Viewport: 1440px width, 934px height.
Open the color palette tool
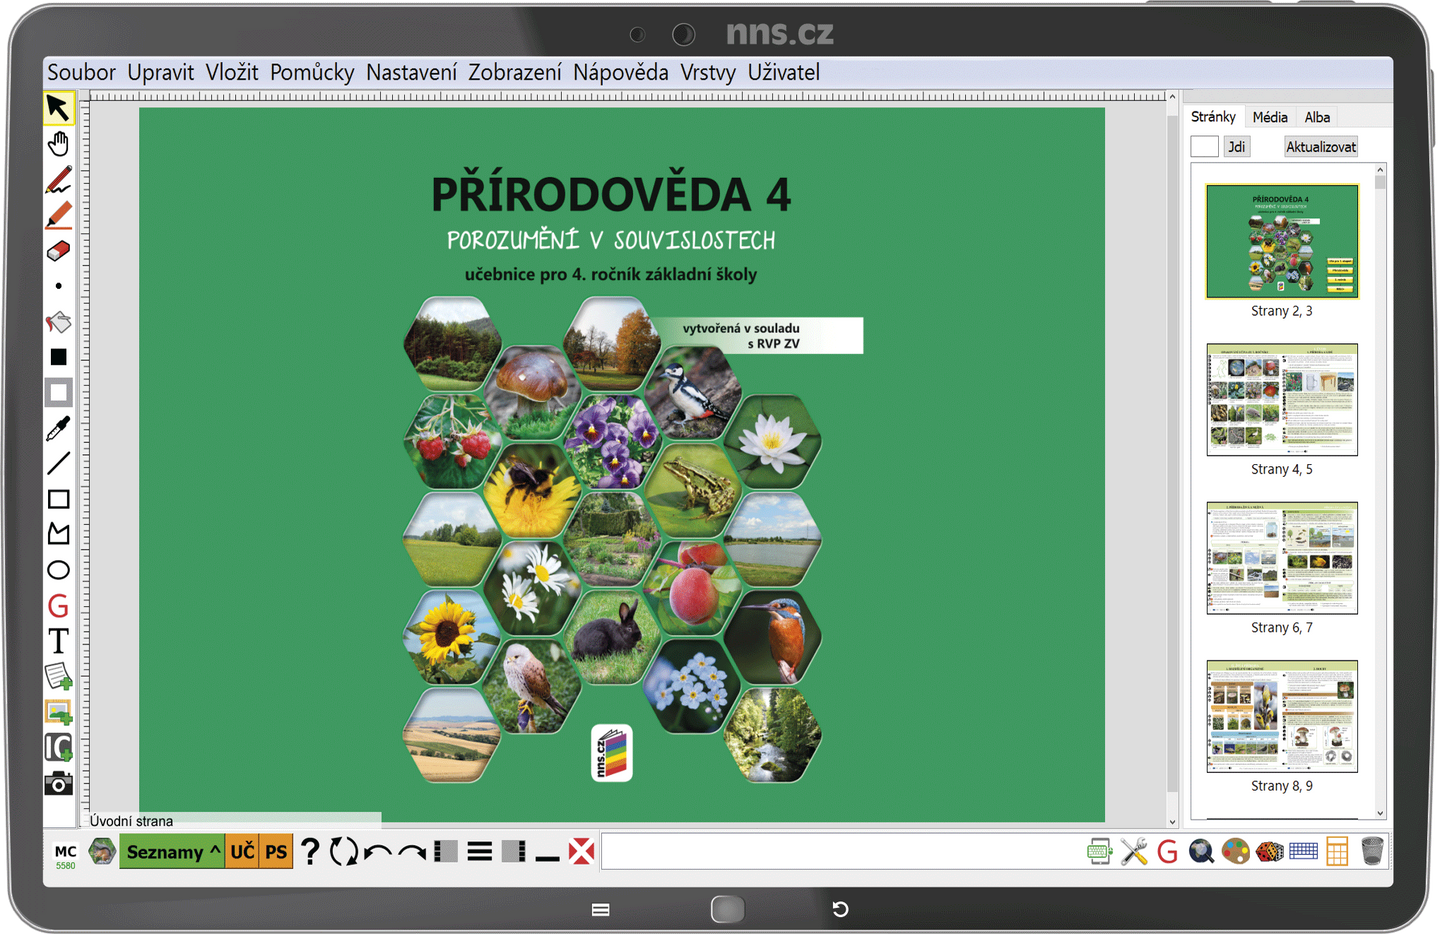pyautogui.click(x=1235, y=851)
